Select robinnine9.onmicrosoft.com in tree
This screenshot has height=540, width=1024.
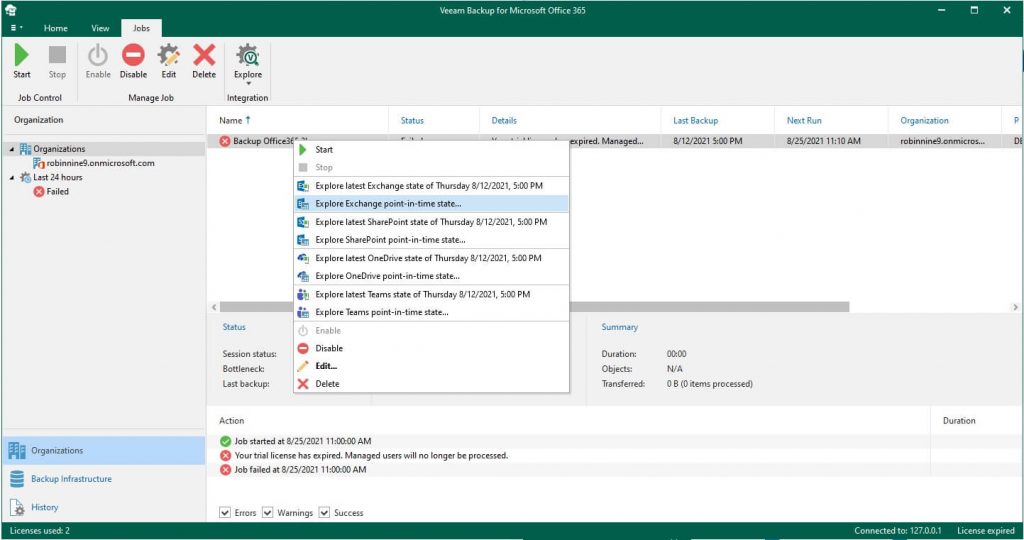point(100,163)
